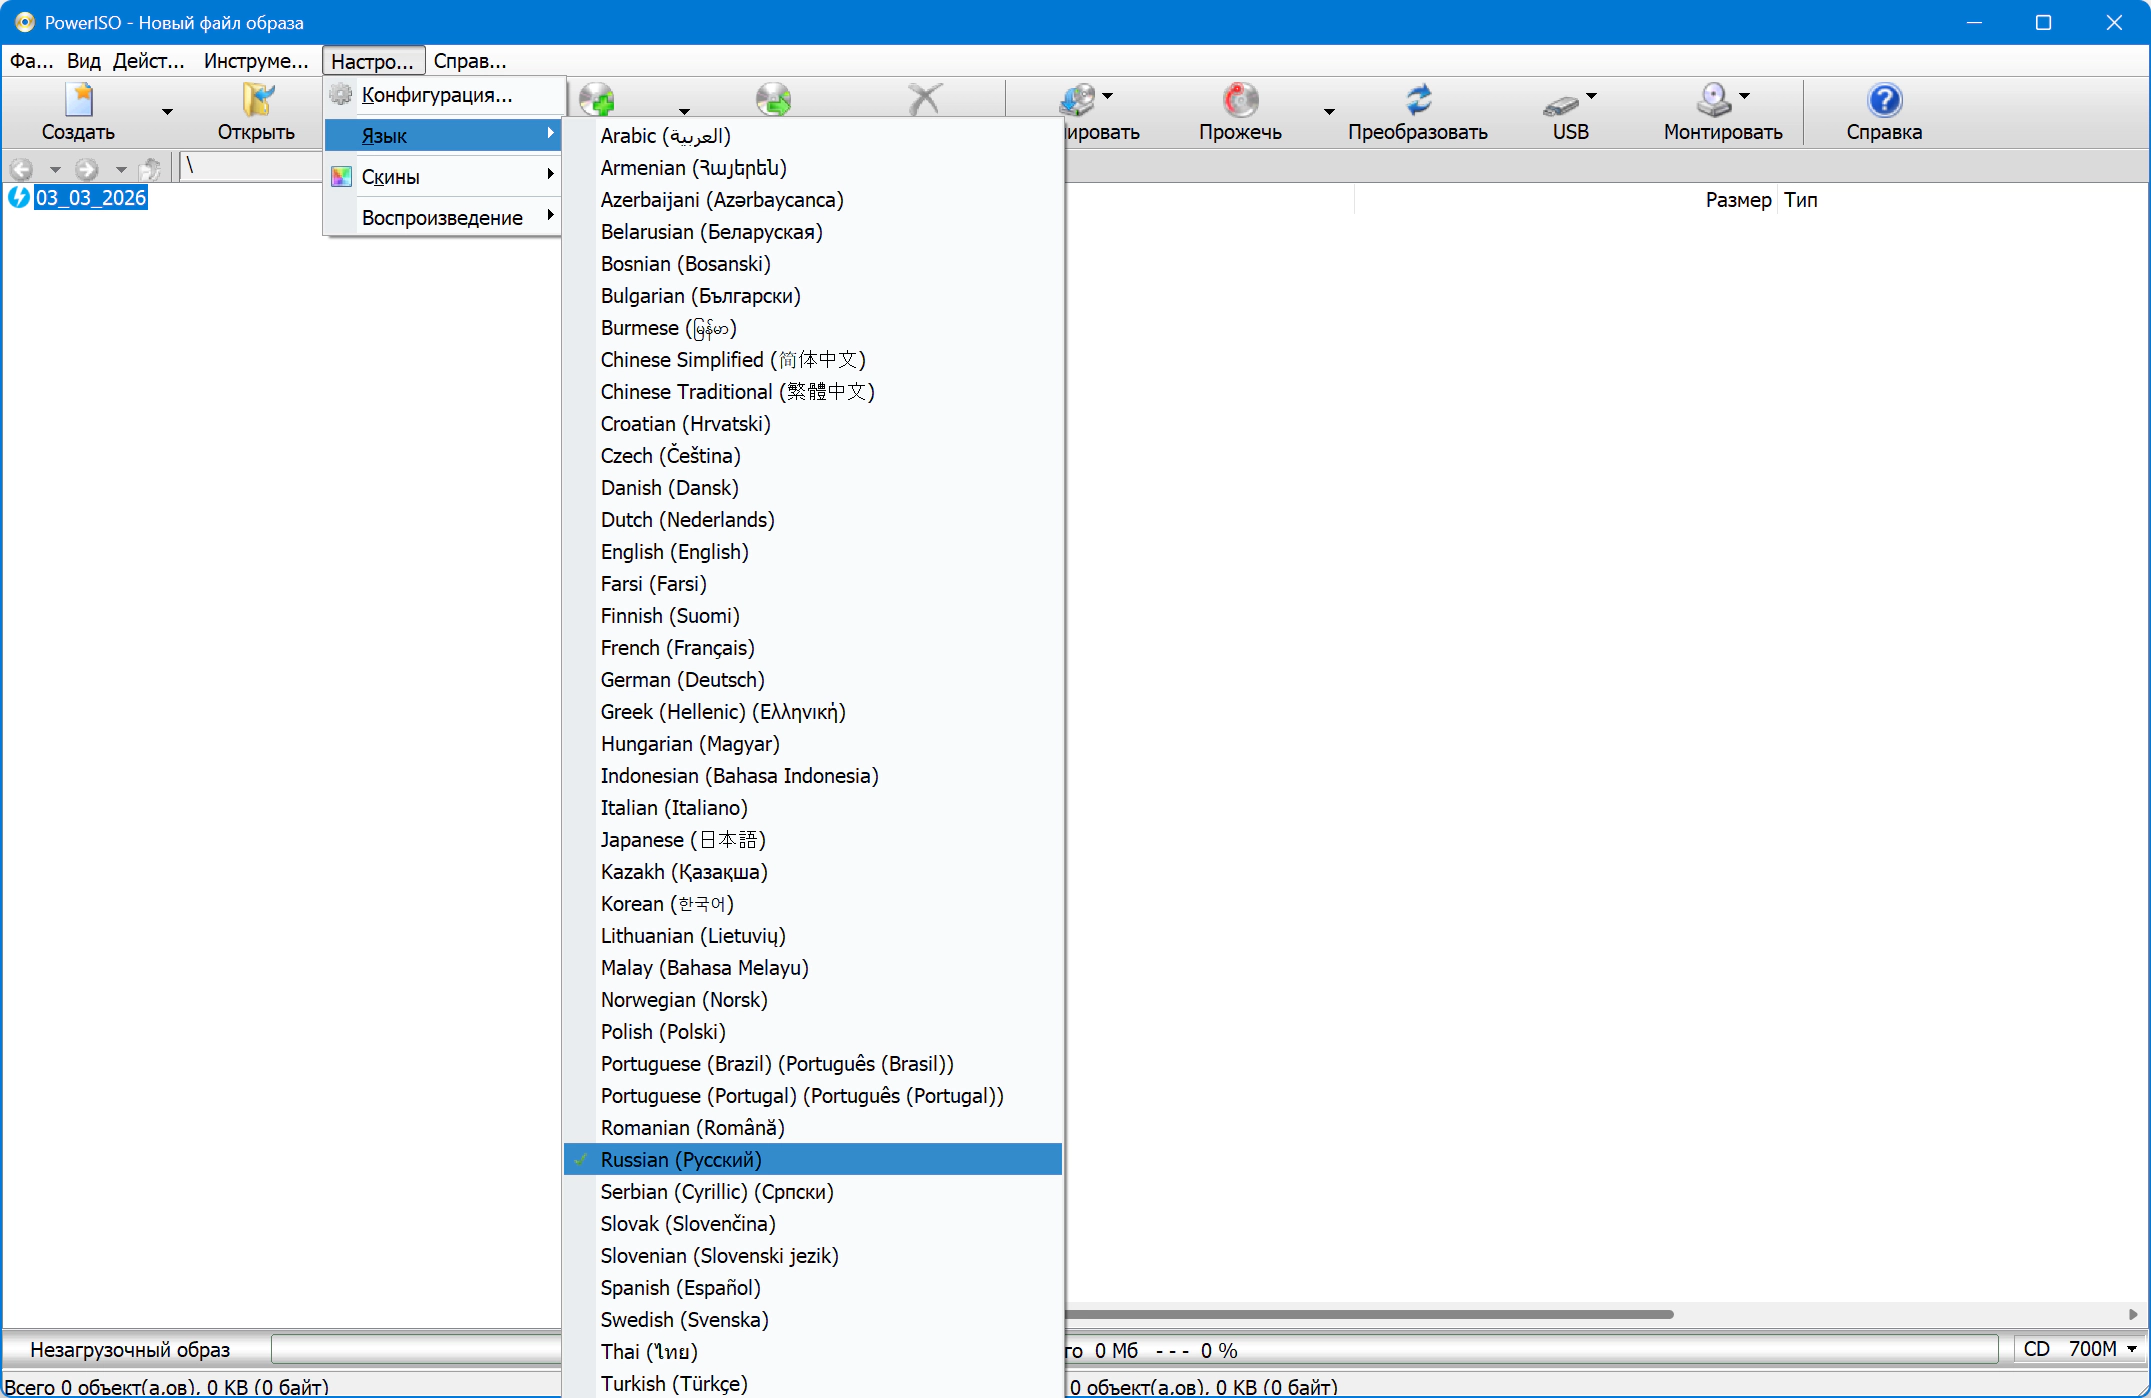Expand the Создать button dropdown arrow
2151x1398 pixels.
pyautogui.click(x=167, y=111)
